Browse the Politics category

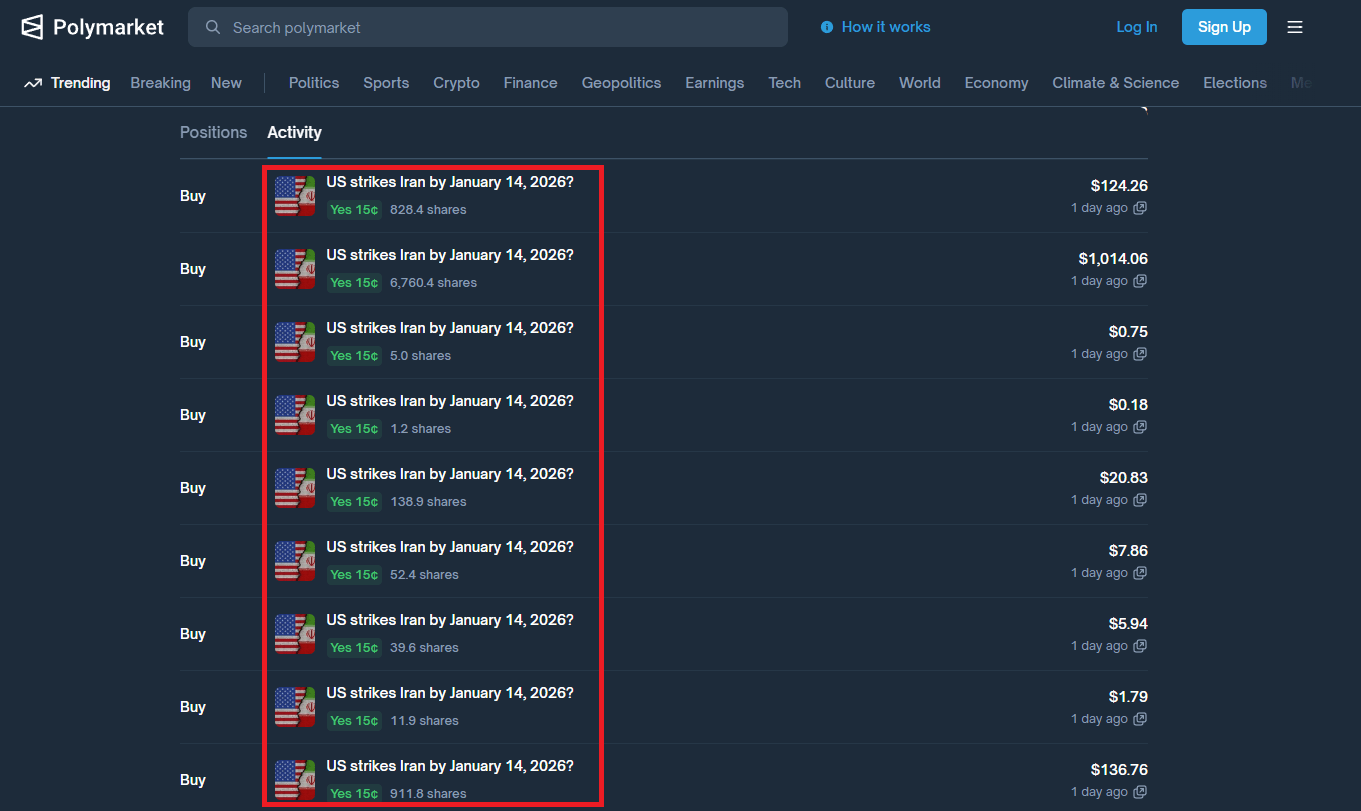click(x=314, y=83)
